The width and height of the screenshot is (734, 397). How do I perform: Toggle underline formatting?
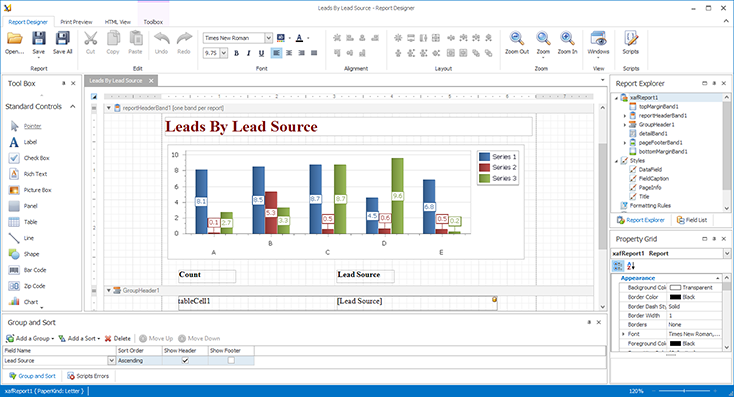pyautogui.click(x=261, y=53)
